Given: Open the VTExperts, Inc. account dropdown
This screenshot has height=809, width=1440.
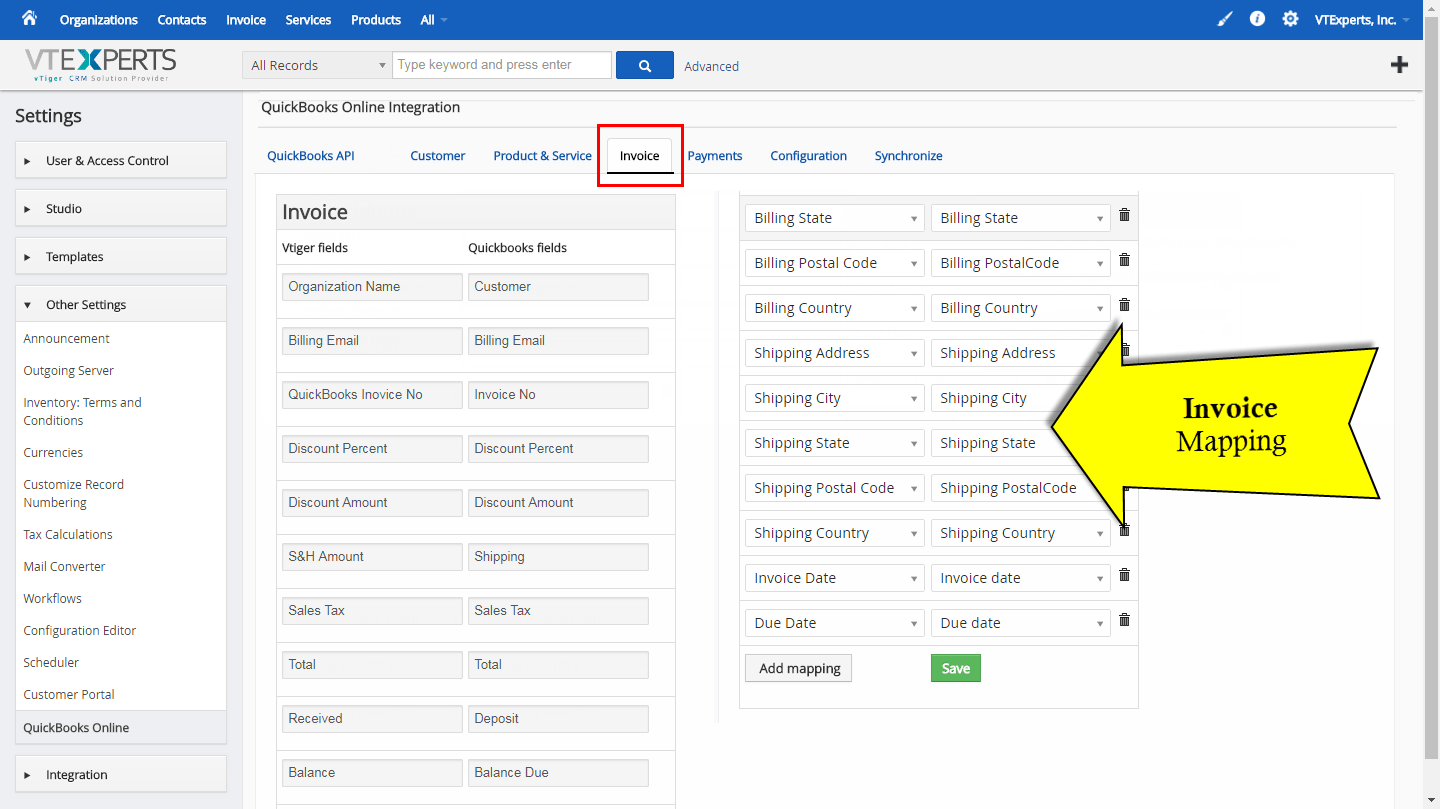Looking at the screenshot, I should pyautogui.click(x=1362, y=18).
